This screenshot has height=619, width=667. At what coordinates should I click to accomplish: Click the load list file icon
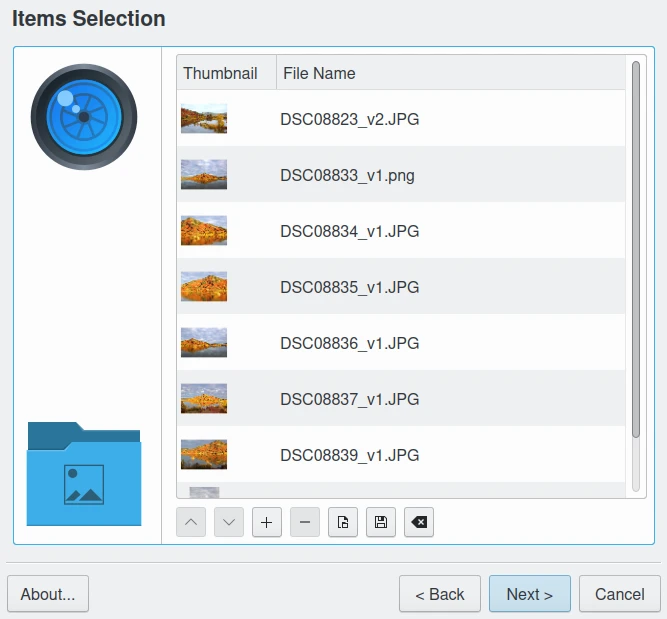point(343,522)
